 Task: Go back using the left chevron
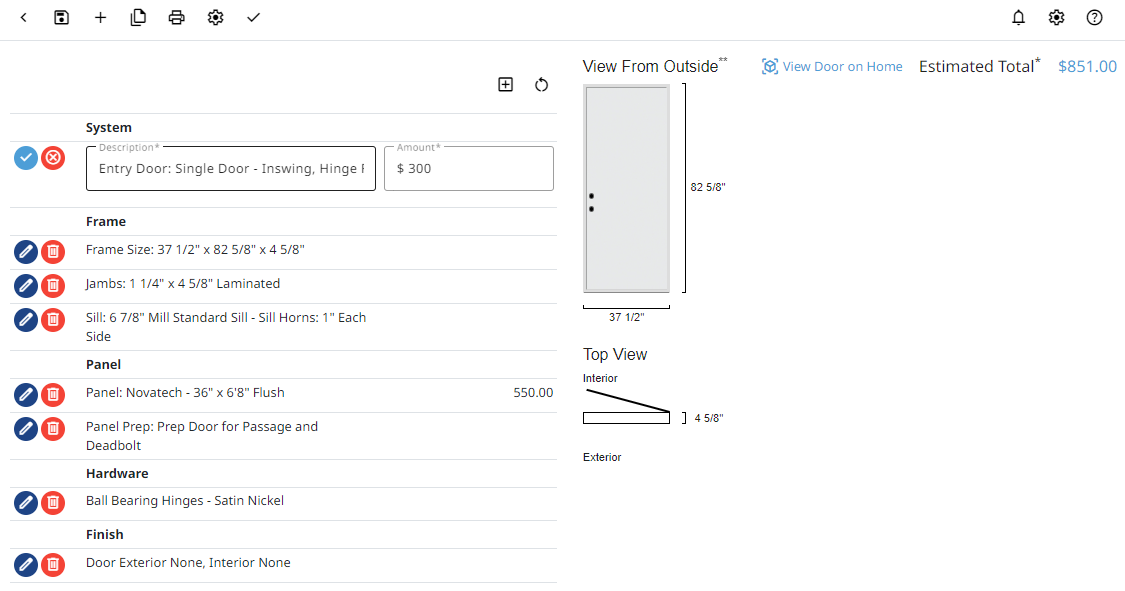[x=24, y=18]
